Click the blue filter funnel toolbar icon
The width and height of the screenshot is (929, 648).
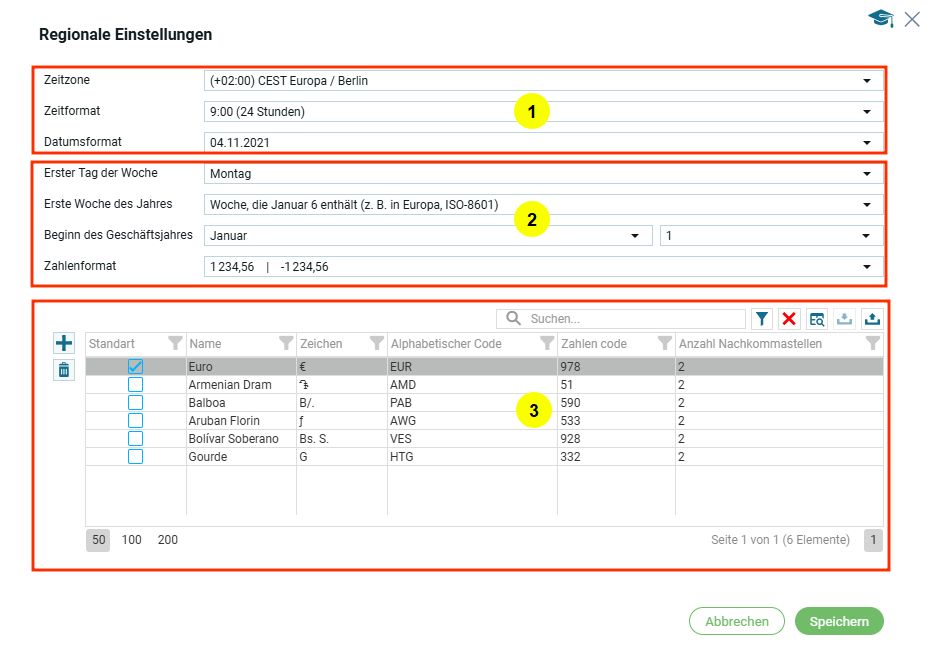(x=762, y=319)
